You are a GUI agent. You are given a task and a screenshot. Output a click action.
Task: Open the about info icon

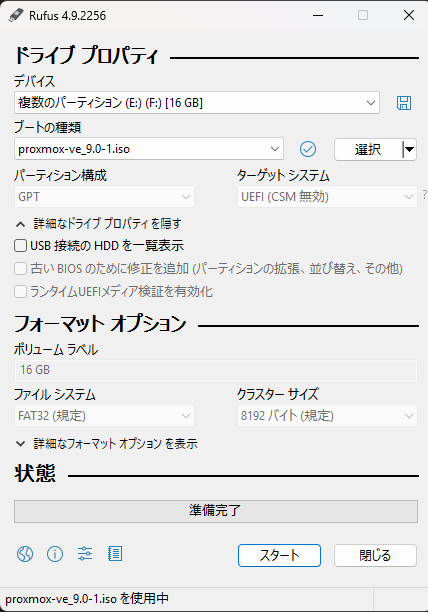point(55,553)
